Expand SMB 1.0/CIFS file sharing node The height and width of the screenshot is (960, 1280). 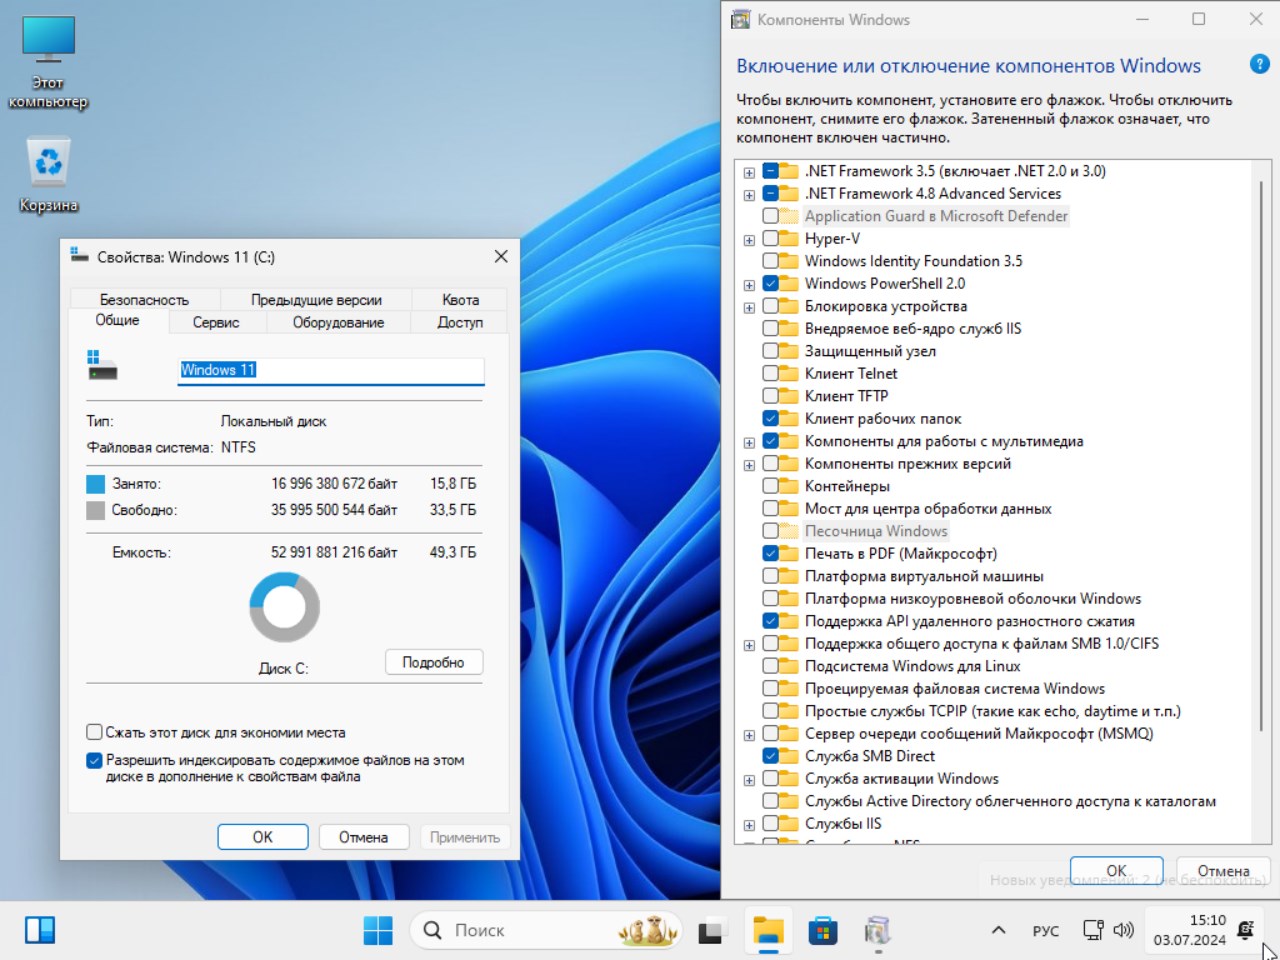pos(749,645)
